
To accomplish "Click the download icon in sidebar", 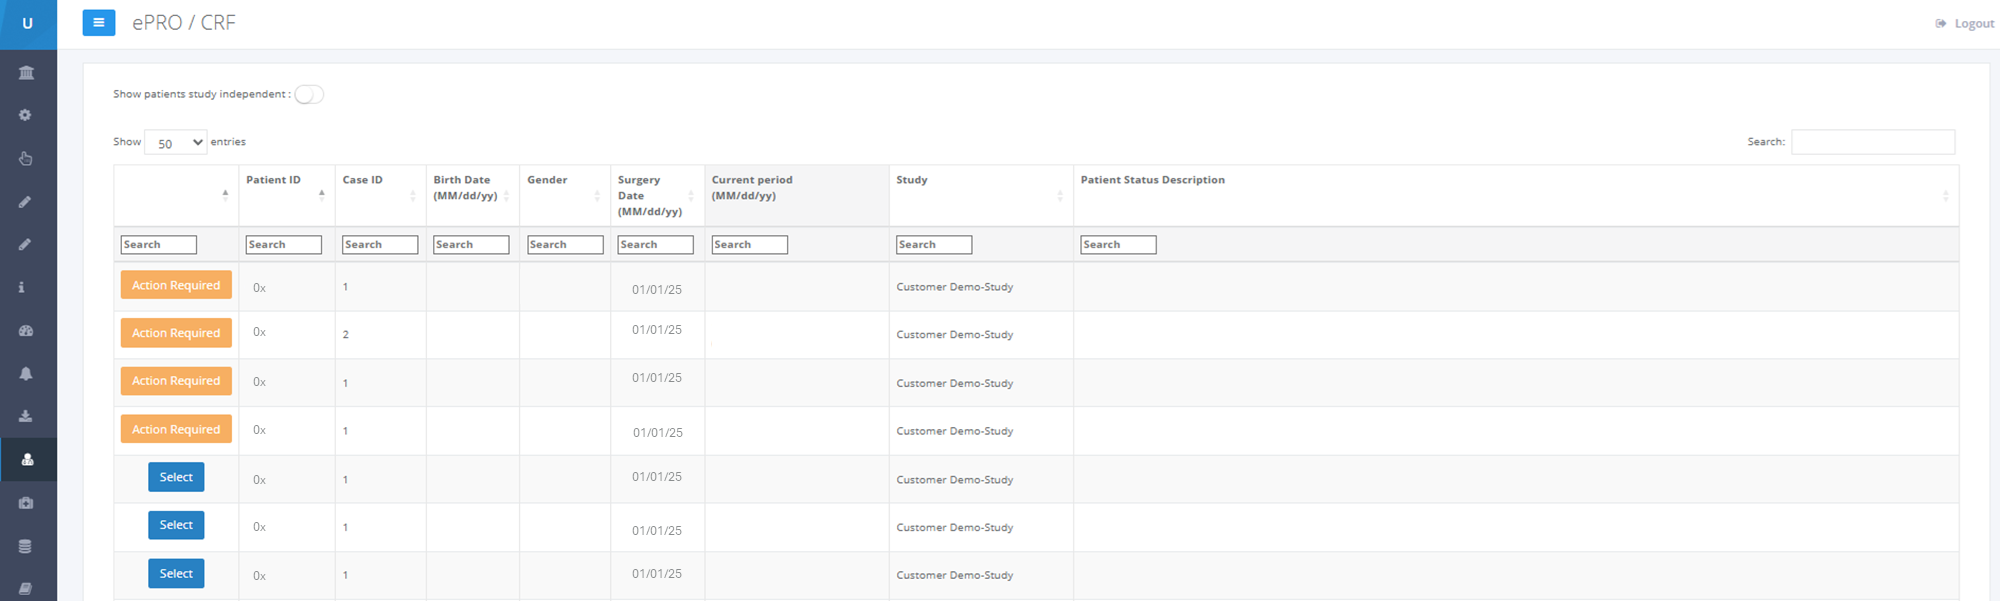I will pos(26,417).
